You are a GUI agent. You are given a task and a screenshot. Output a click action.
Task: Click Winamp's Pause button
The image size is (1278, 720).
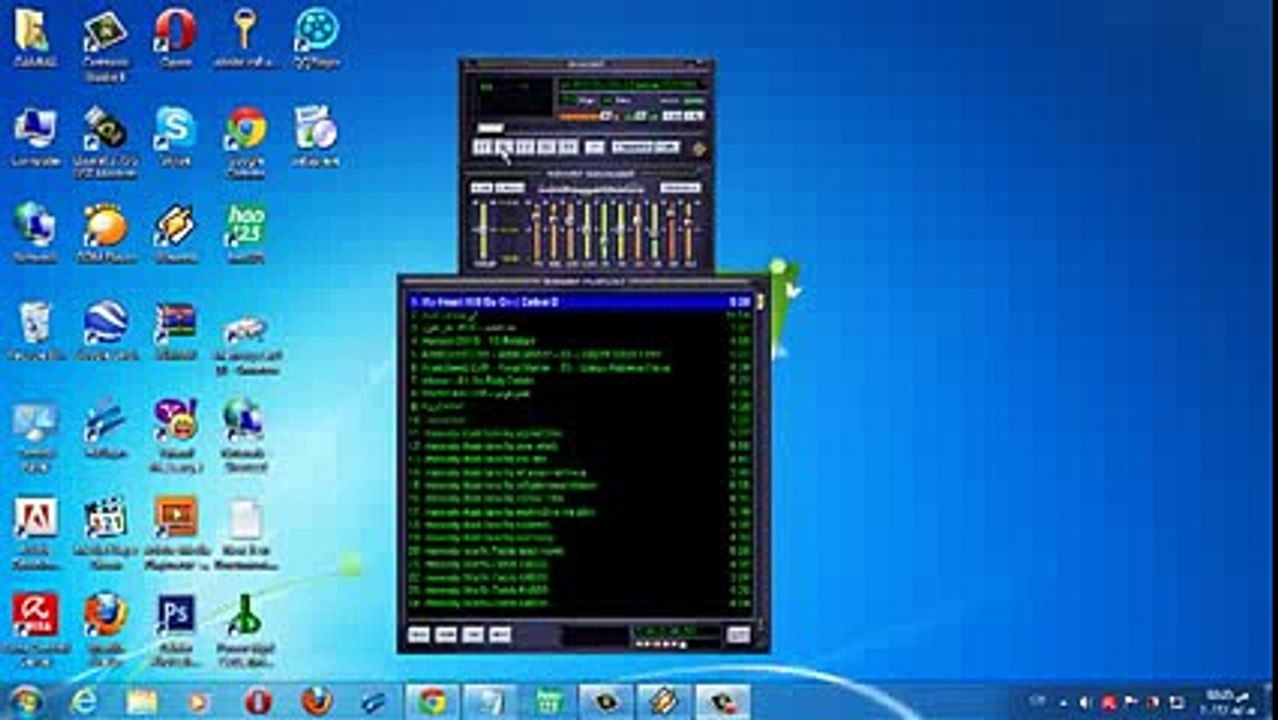click(525, 146)
